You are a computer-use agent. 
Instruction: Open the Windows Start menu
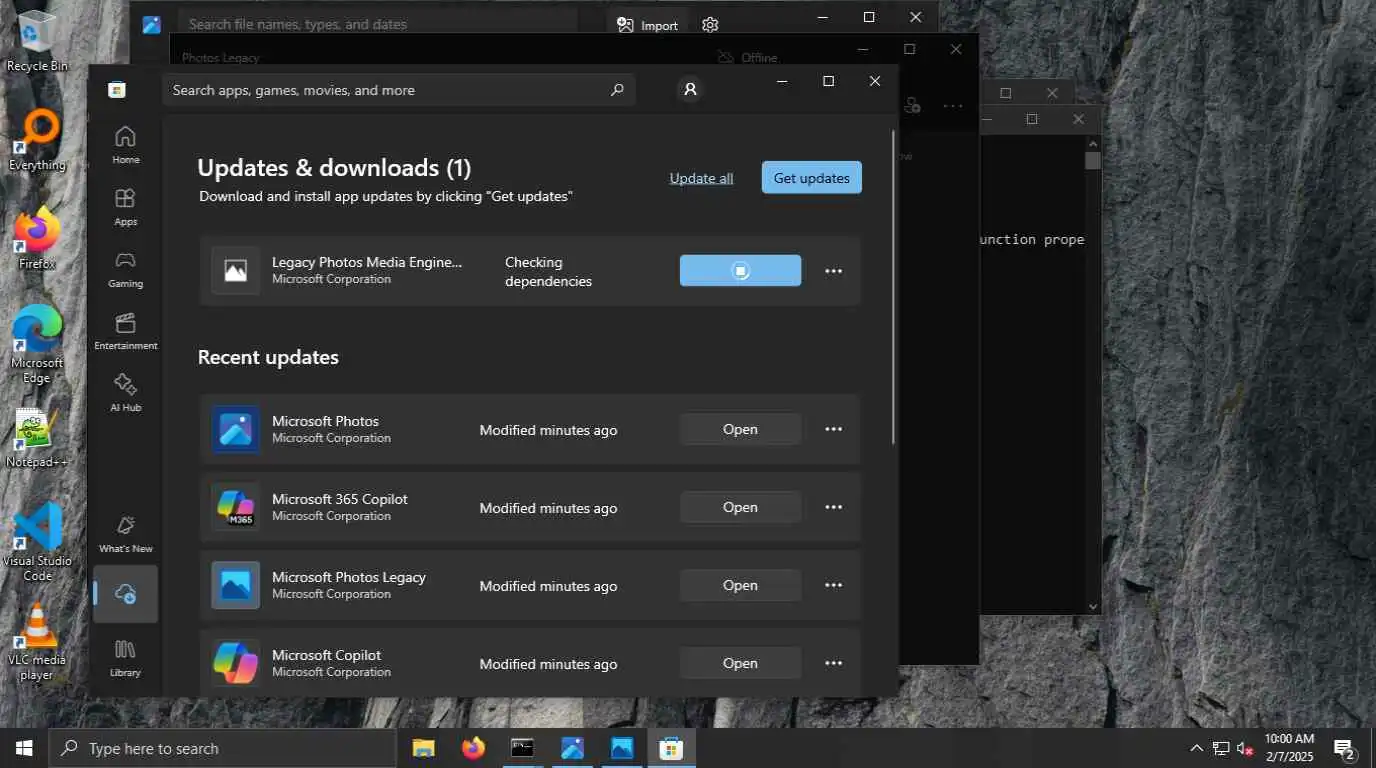pos(24,748)
